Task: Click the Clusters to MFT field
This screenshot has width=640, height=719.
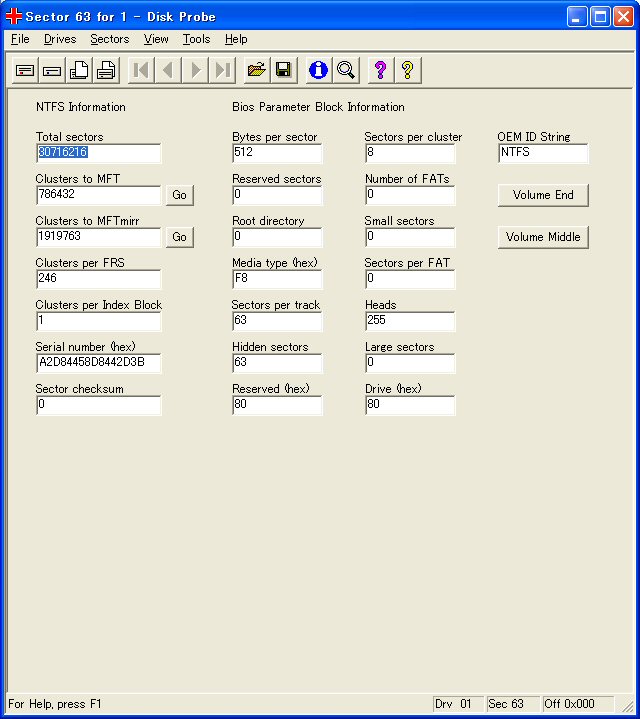Action: (99, 195)
